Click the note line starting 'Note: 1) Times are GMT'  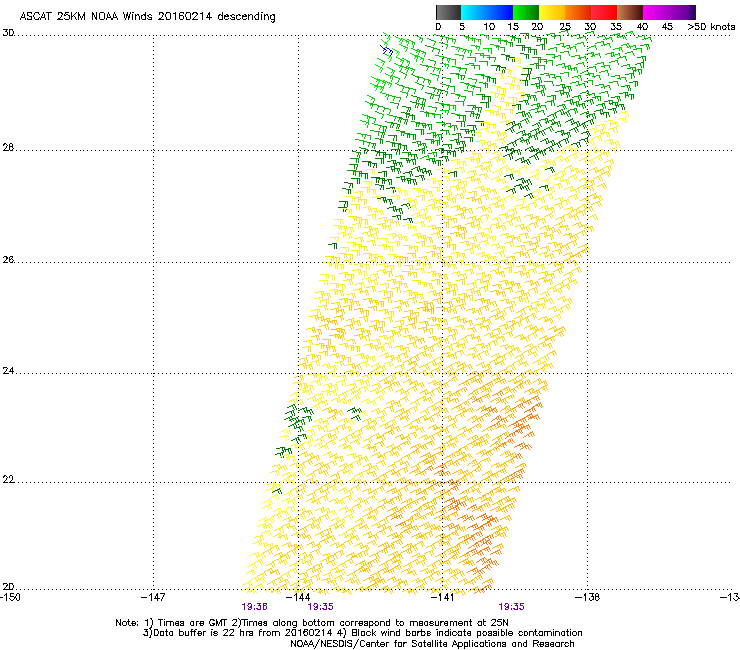pyautogui.click(x=312, y=623)
